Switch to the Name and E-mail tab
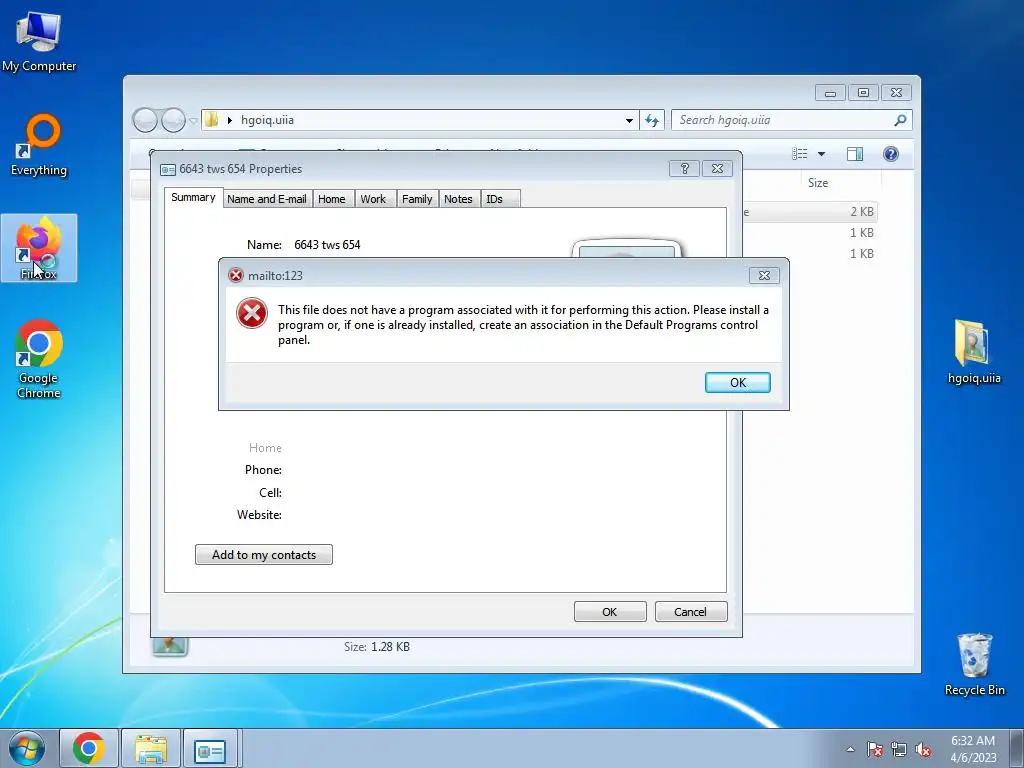1024x768 pixels. pyautogui.click(x=266, y=199)
